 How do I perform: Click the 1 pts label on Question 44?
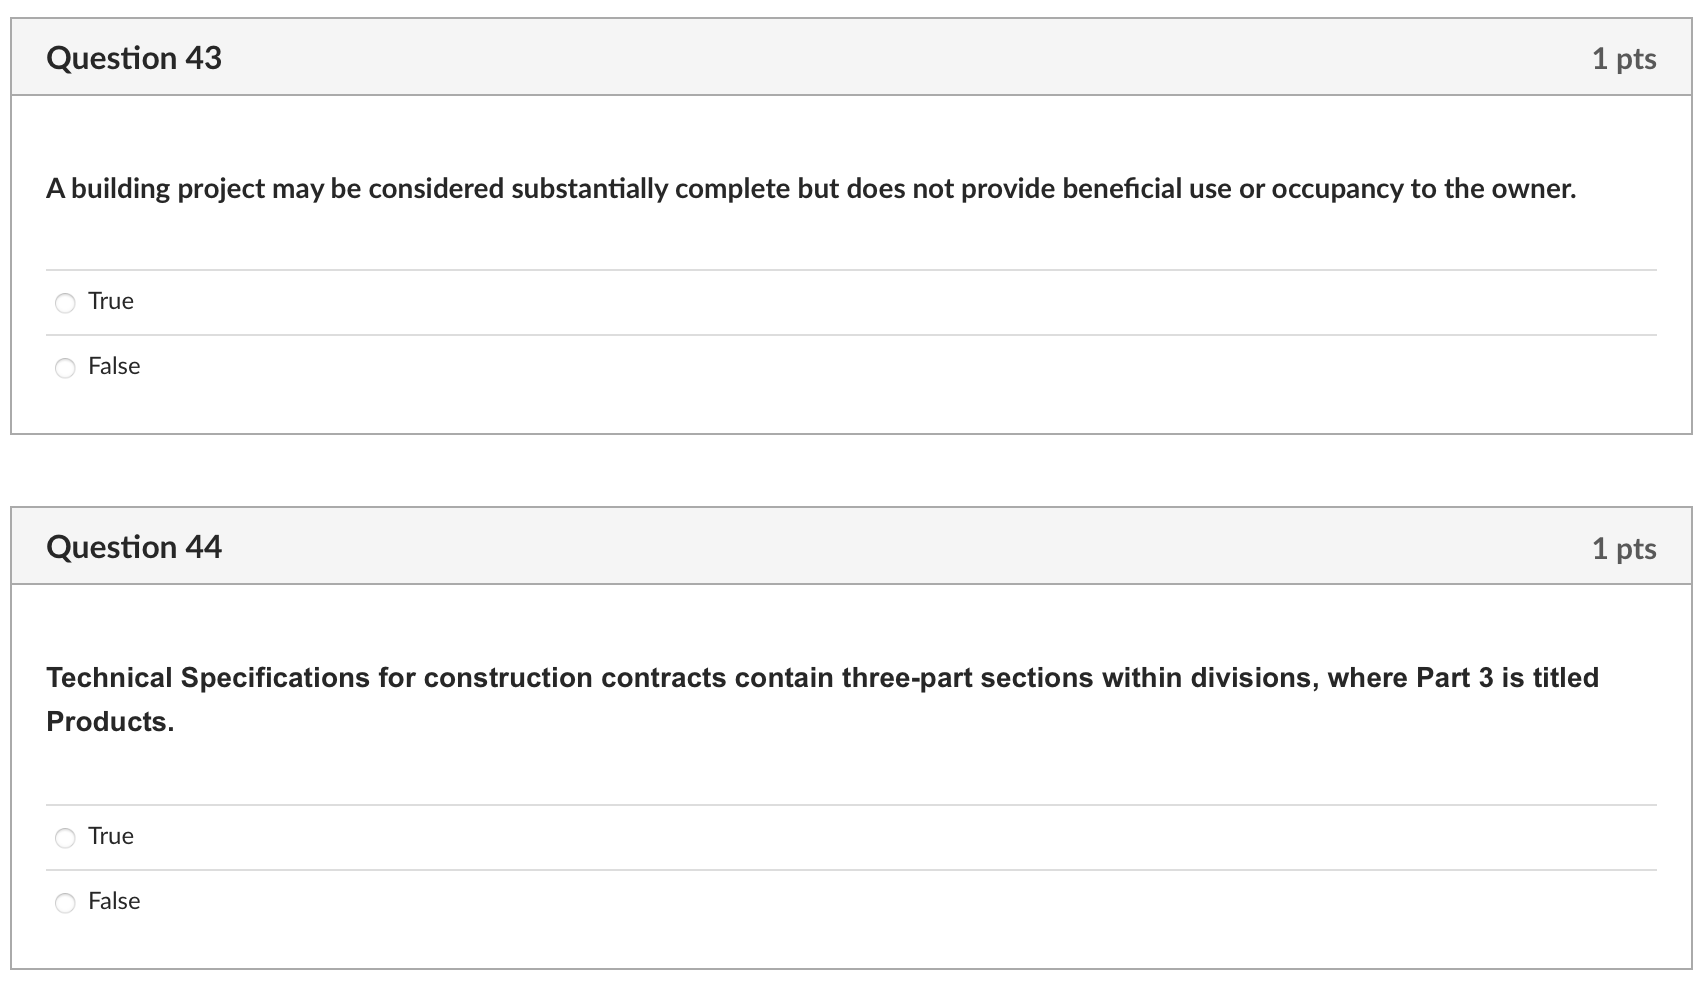1624,547
